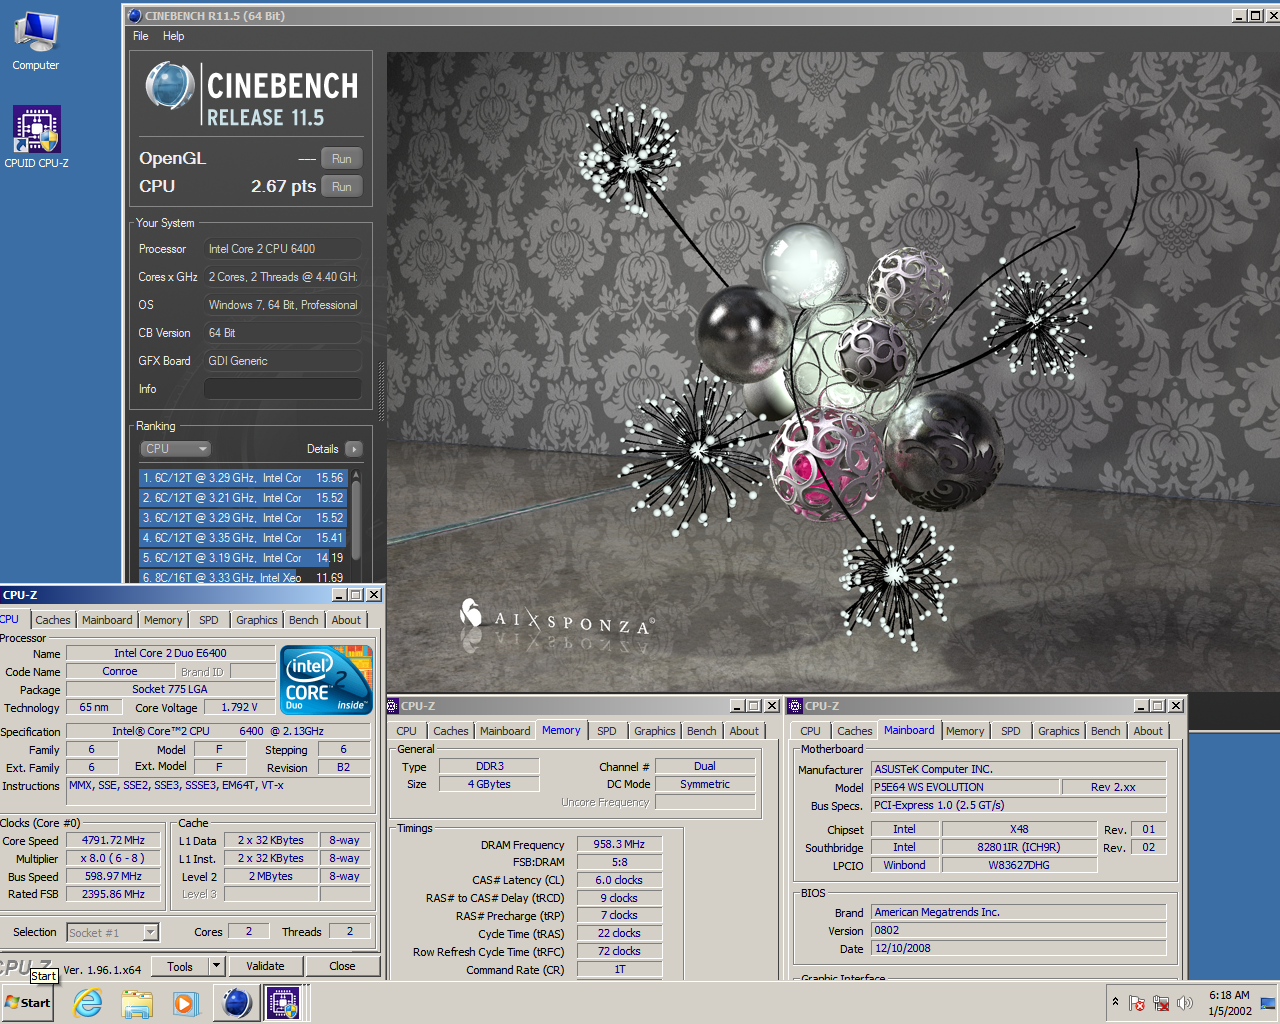Select ranking row 4 with 3.35 GHz

pos(243,538)
